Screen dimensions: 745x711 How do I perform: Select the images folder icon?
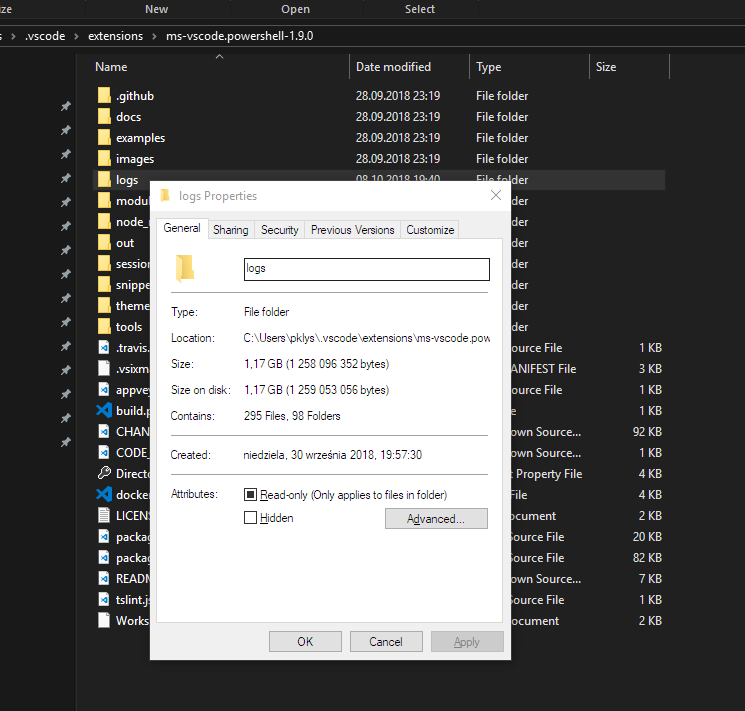click(x=104, y=158)
